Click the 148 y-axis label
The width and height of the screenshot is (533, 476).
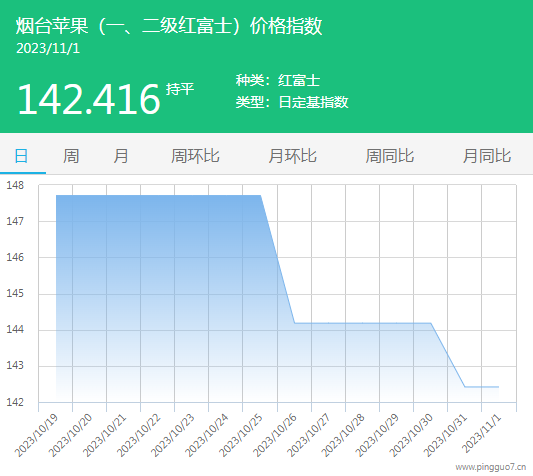[15, 185]
